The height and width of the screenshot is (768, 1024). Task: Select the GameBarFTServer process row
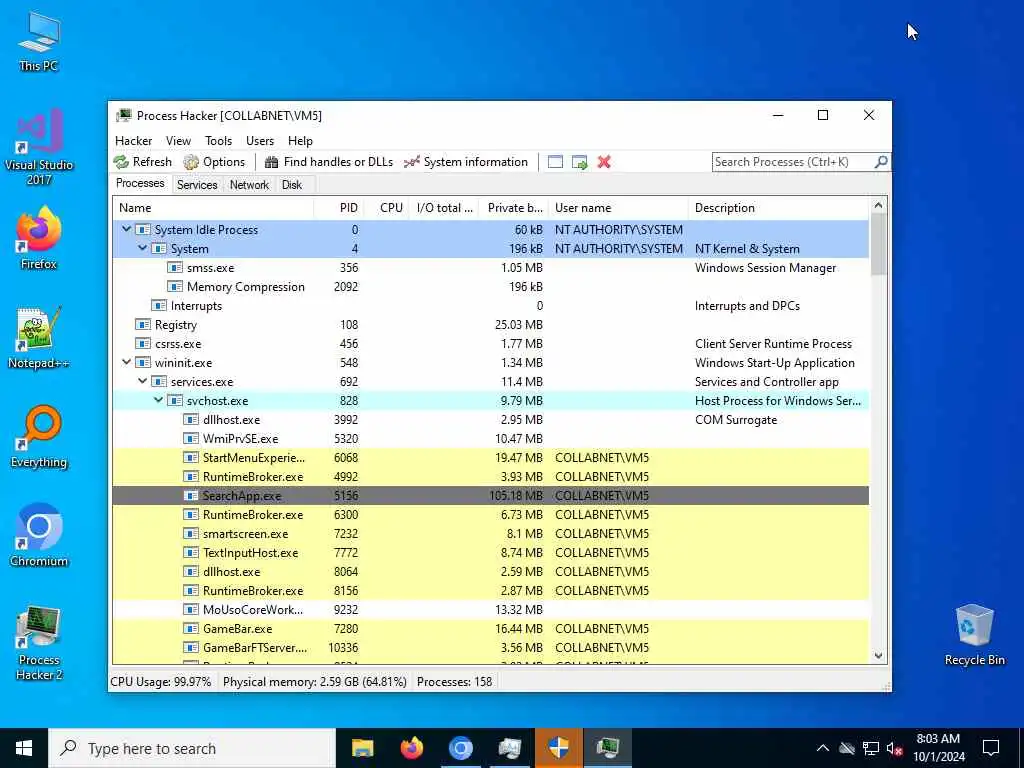point(490,647)
